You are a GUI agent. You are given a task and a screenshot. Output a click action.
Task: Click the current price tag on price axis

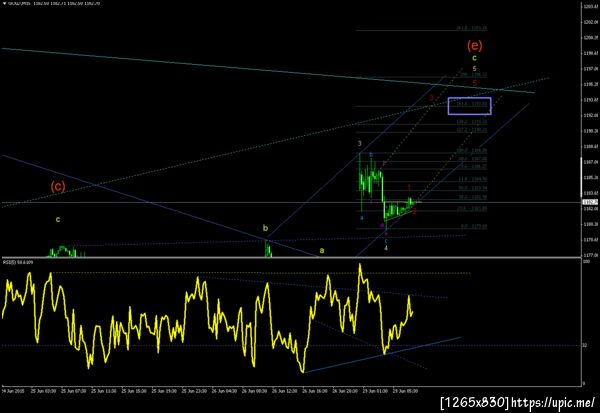point(588,202)
